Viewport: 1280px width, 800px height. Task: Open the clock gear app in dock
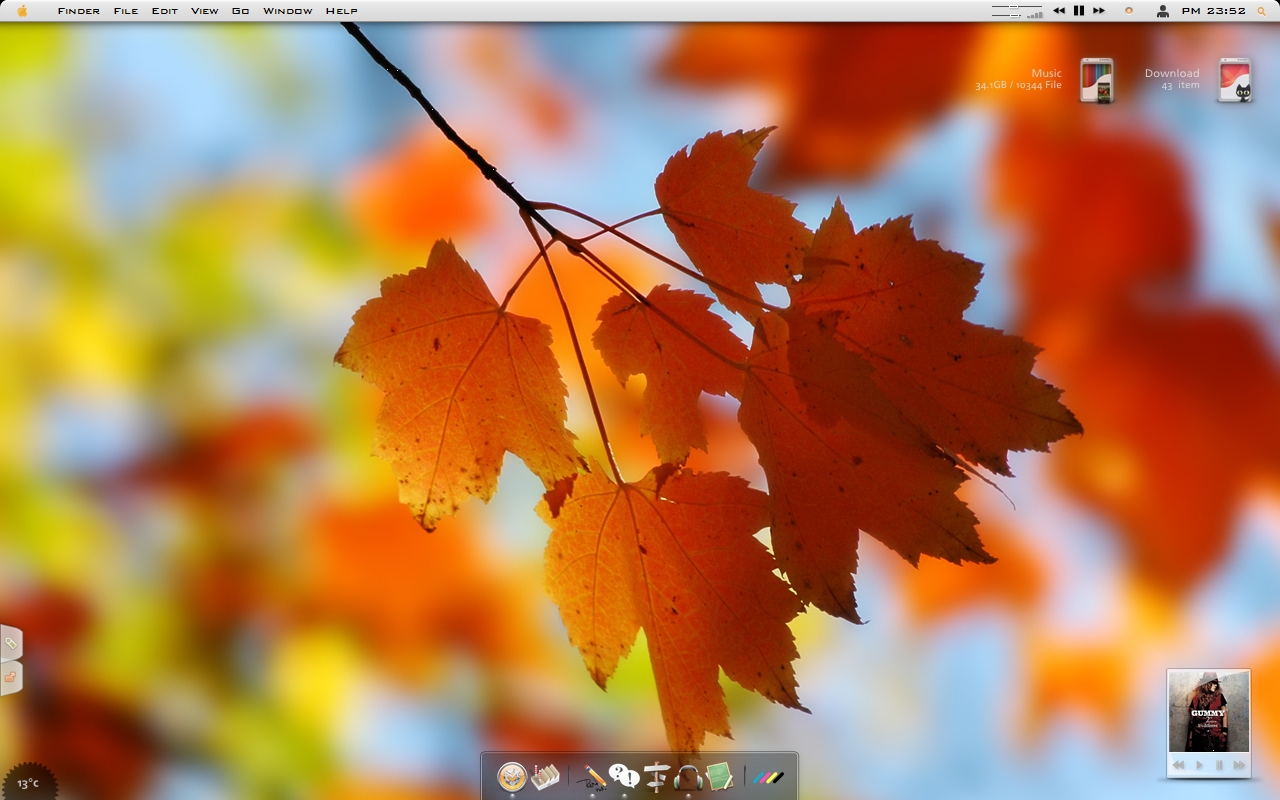512,776
